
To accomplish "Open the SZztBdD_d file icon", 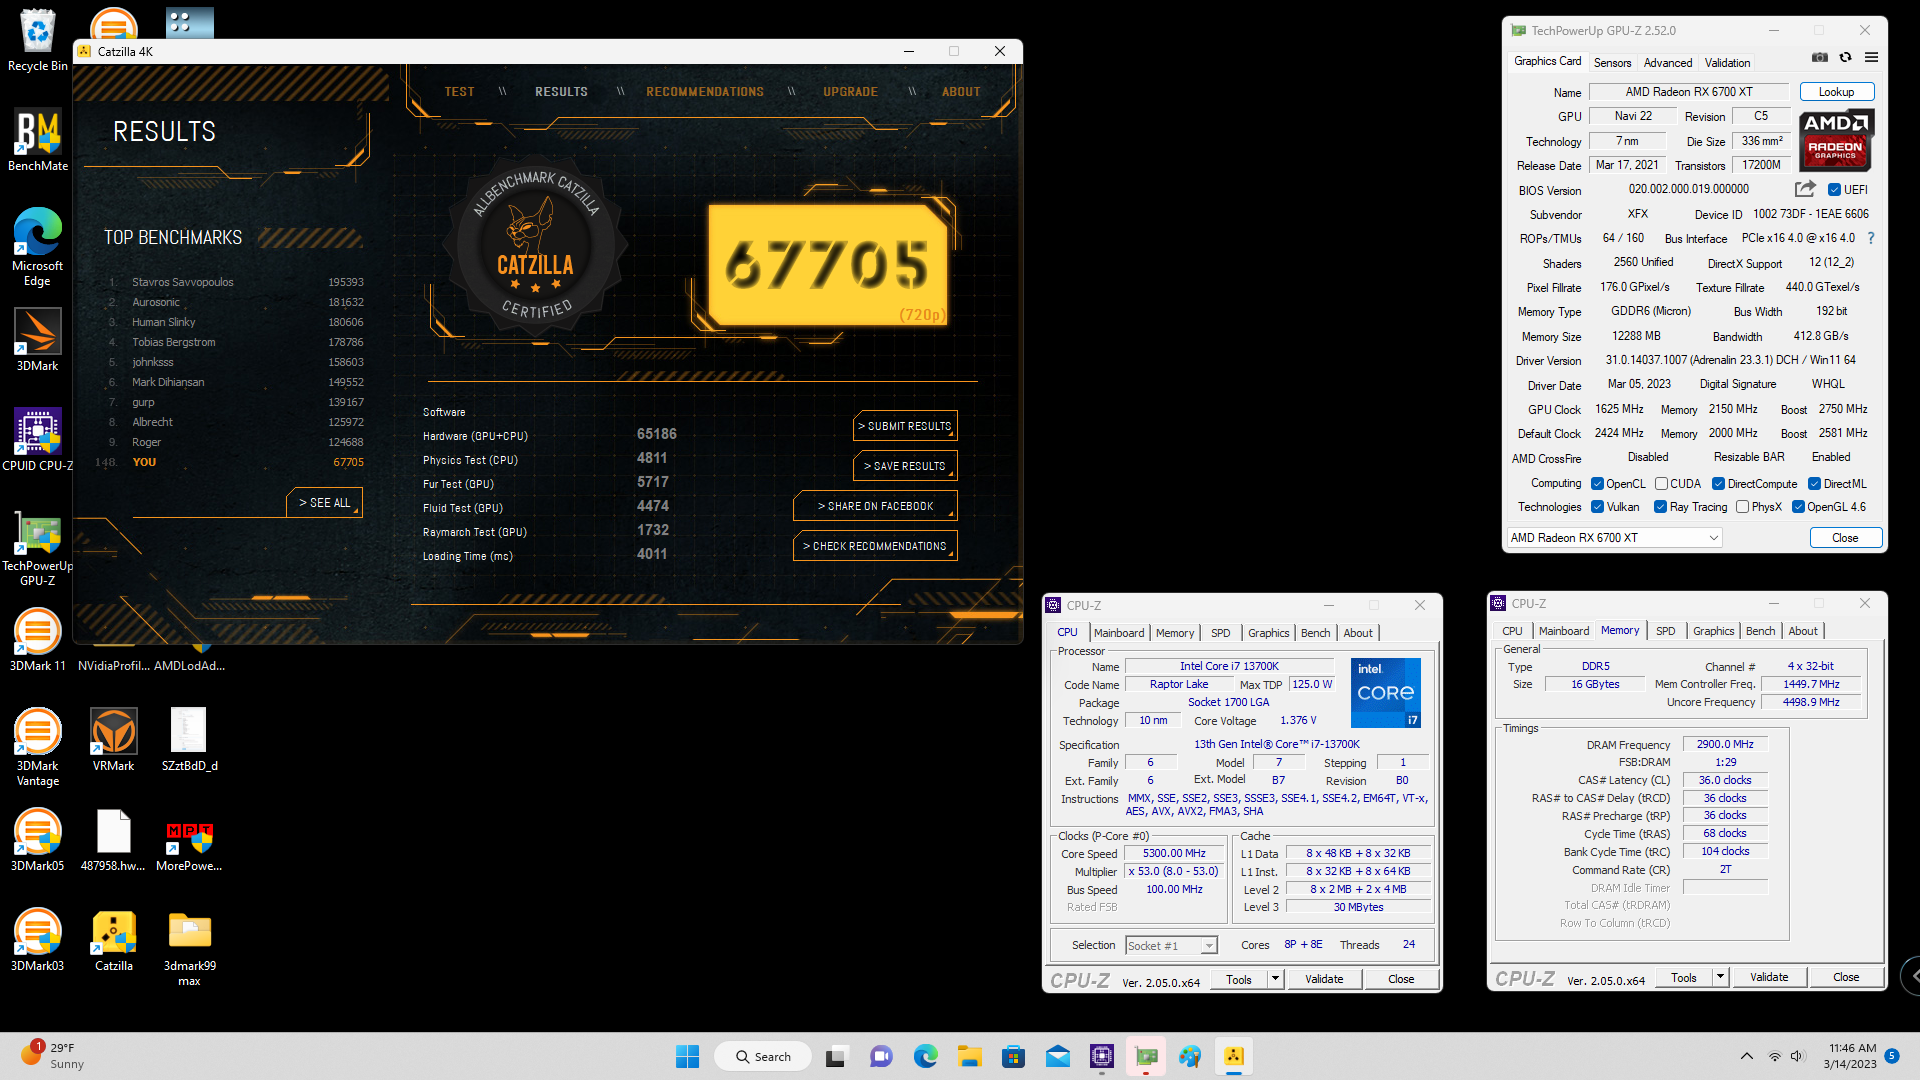I will [189, 740].
